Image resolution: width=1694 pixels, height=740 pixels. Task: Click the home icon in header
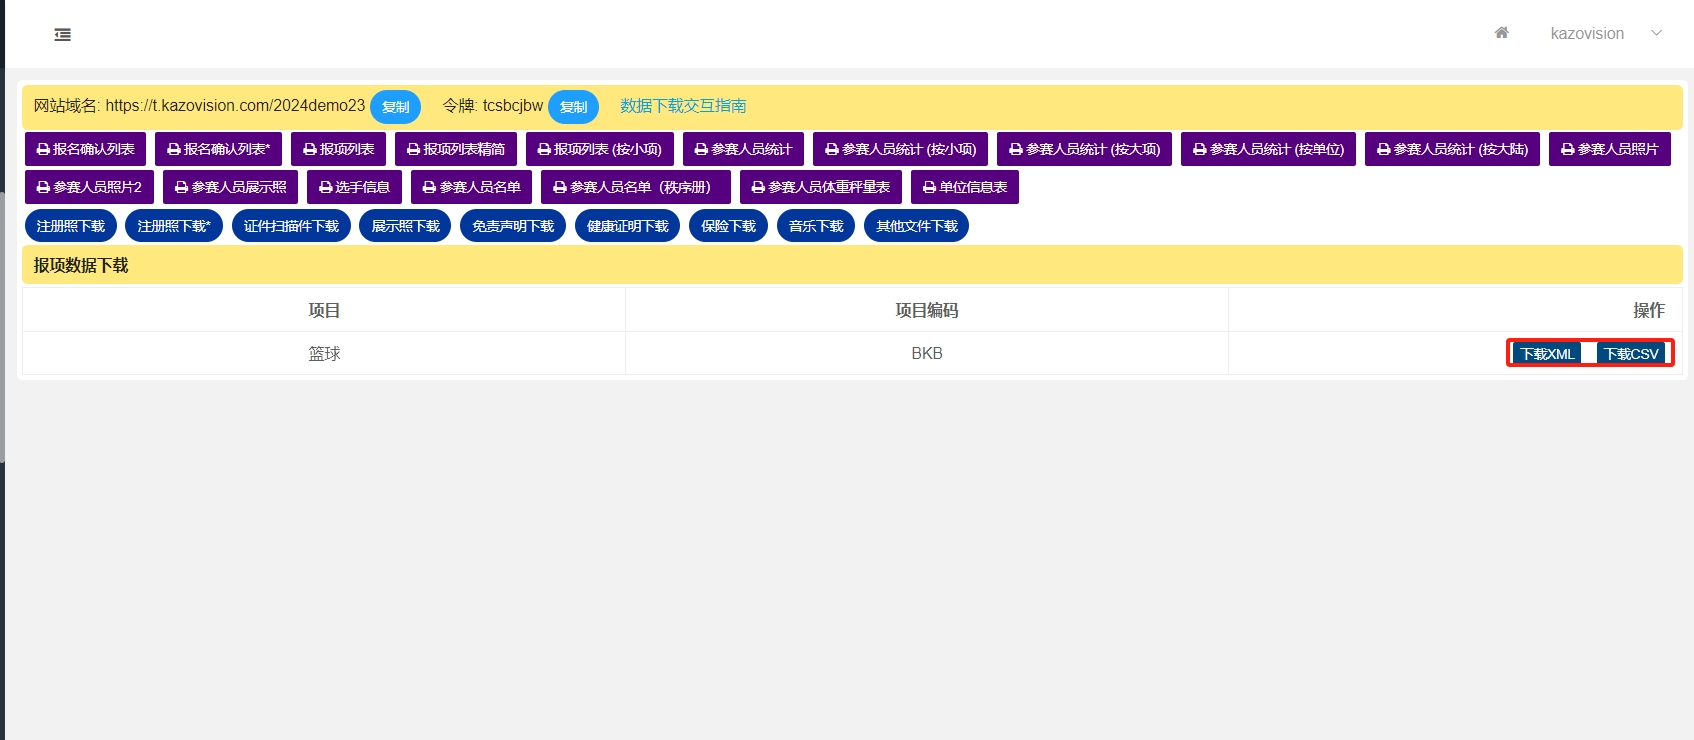click(x=1501, y=33)
